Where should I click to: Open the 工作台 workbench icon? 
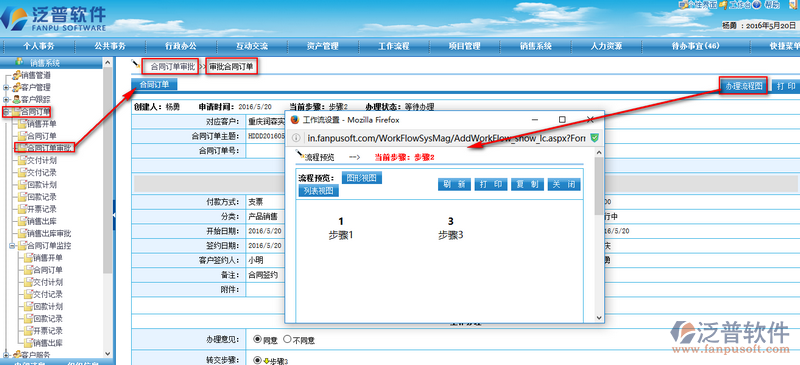(722, 5)
